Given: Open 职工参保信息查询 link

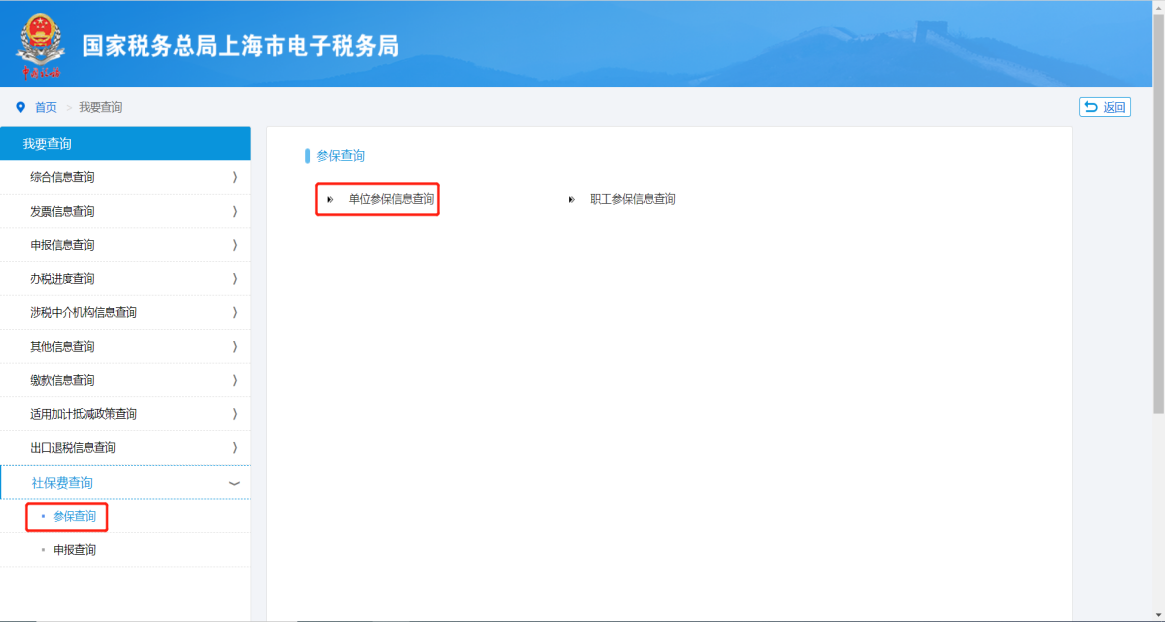Looking at the screenshot, I should tap(632, 200).
